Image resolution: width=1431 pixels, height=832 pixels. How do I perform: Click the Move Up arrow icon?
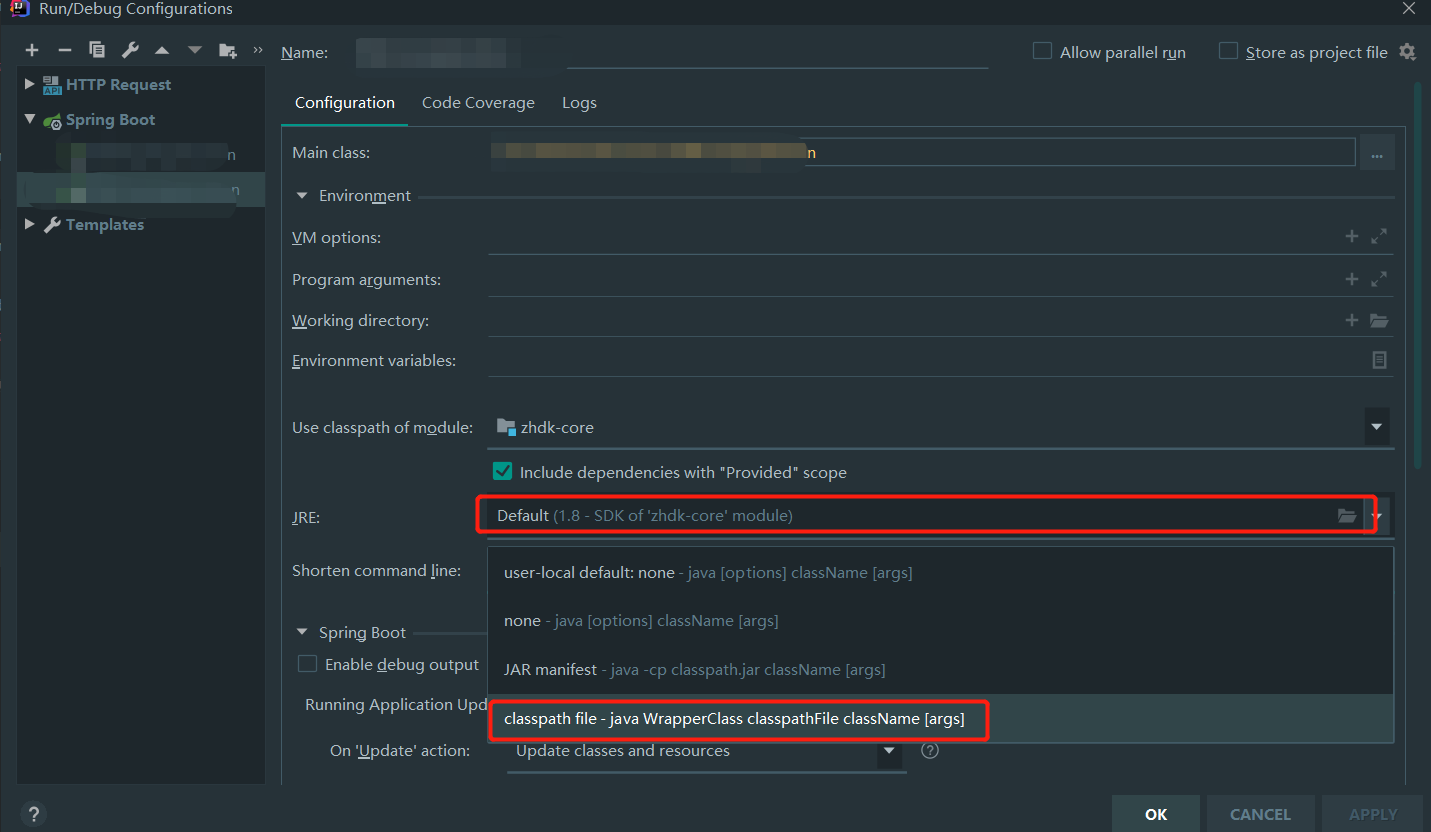click(162, 51)
